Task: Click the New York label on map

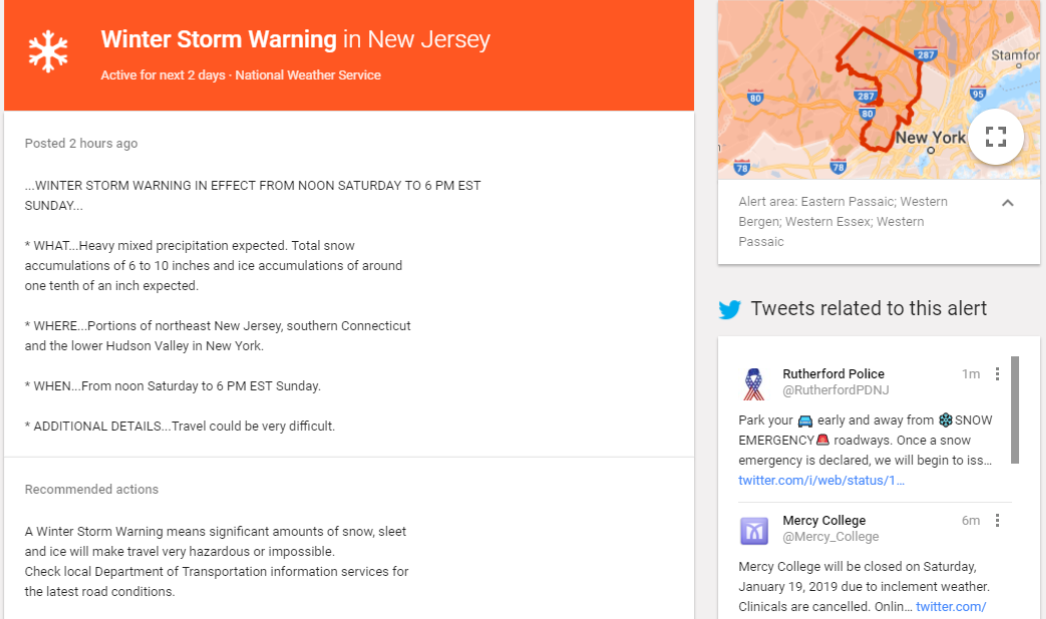Action: 931,137
